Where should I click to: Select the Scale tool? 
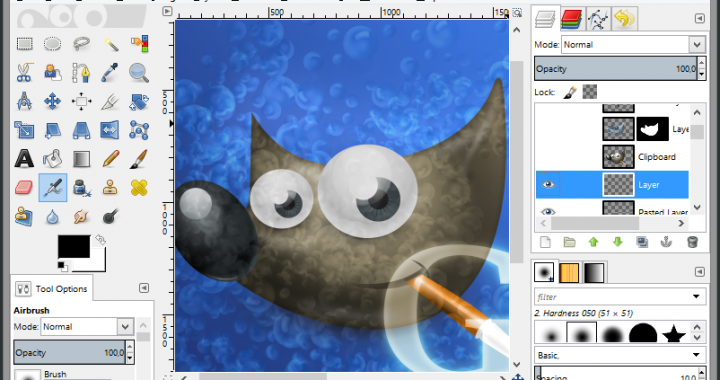tap(24, 130)
